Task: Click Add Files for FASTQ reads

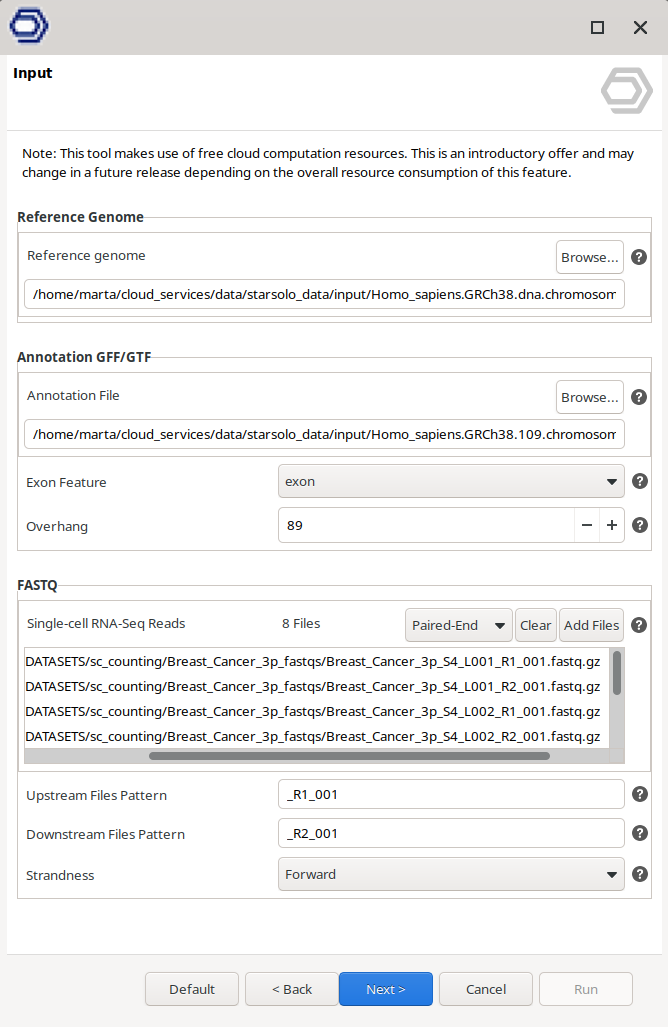Action: click(x=591, y=625)
